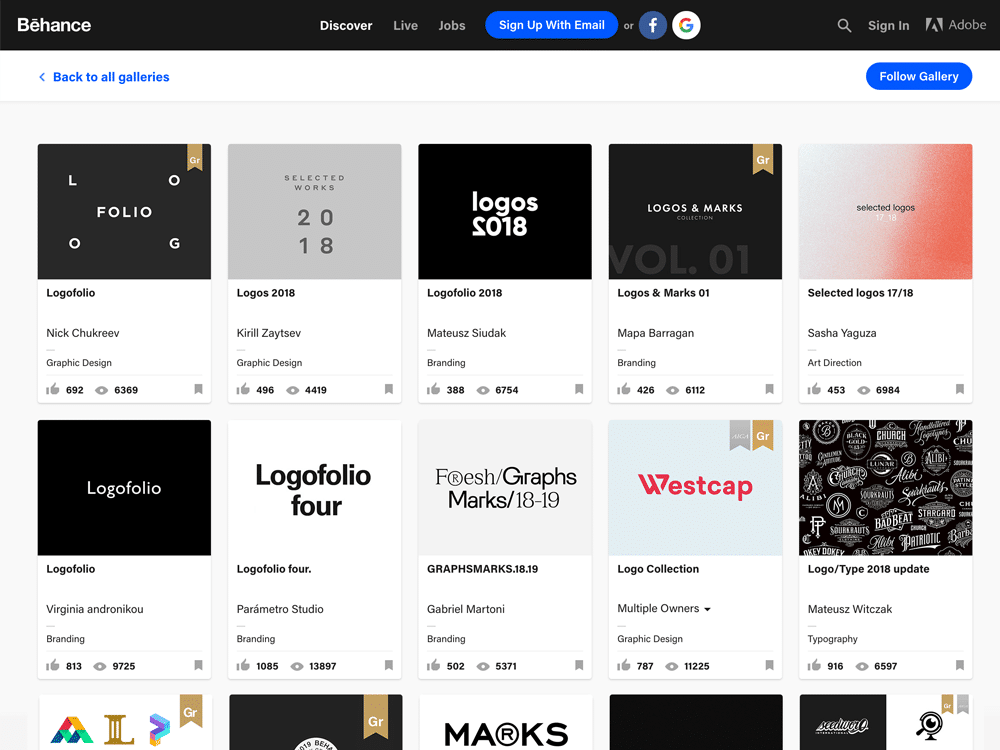Expand the Multiple Owners dropdown
1000x750 pixels.
pos(664,608)
